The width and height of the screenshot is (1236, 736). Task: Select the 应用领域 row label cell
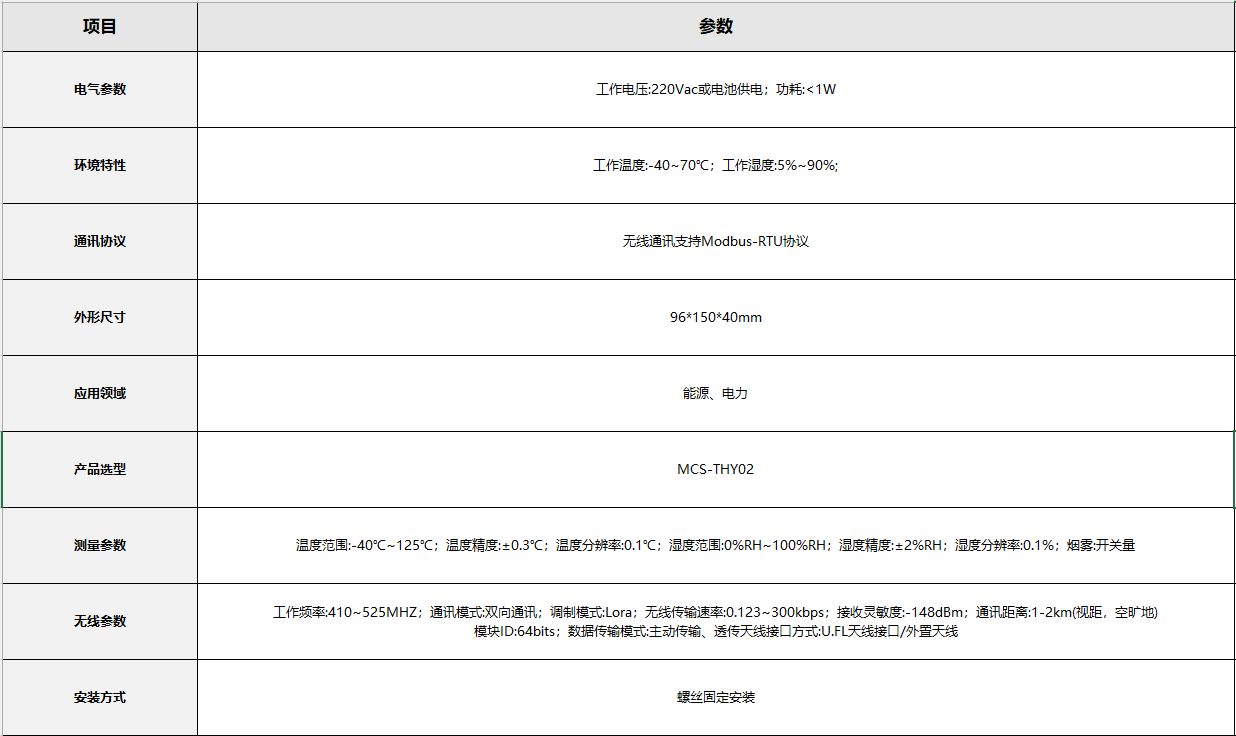tap(100, 393)
